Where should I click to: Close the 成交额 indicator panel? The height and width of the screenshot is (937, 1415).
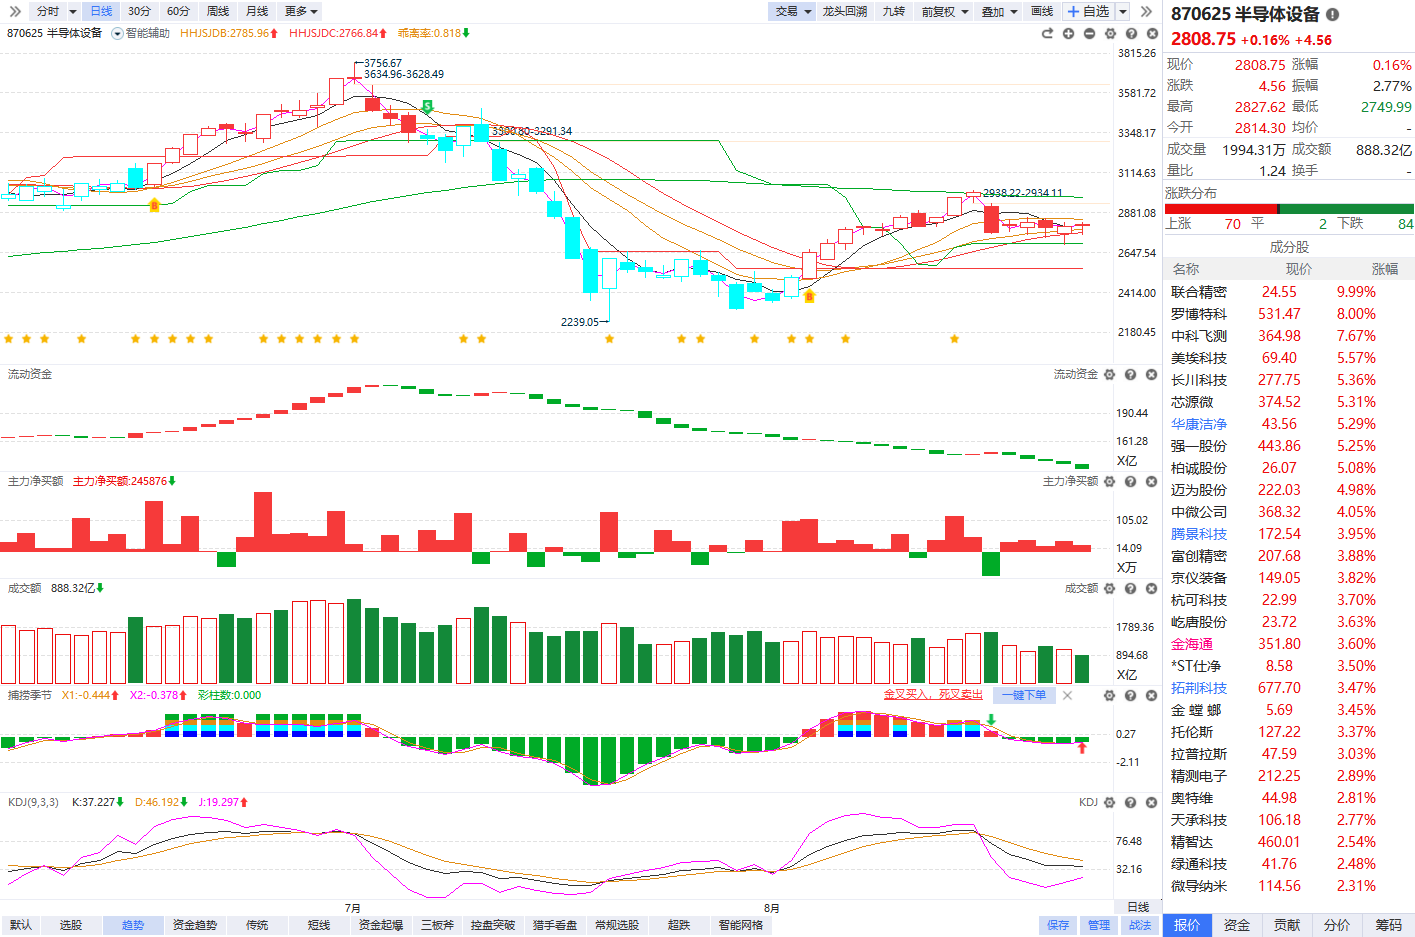pos(1151,588)
